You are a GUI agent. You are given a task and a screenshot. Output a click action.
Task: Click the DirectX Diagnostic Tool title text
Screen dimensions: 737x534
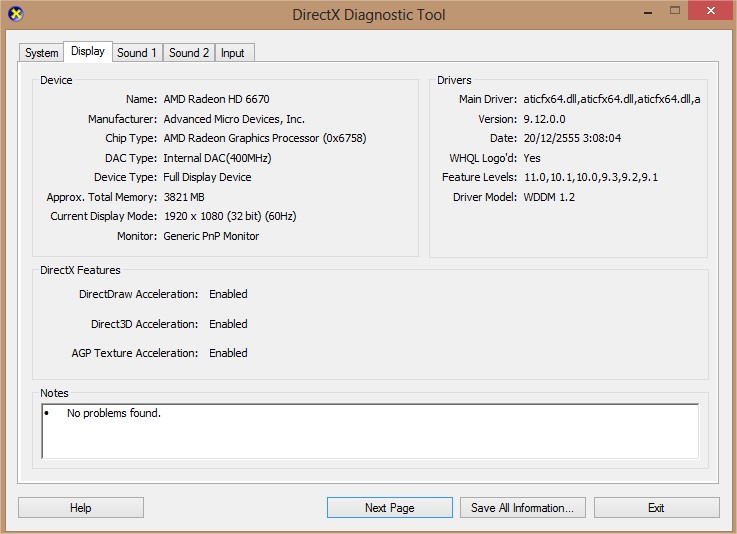(x=368, y=15)
